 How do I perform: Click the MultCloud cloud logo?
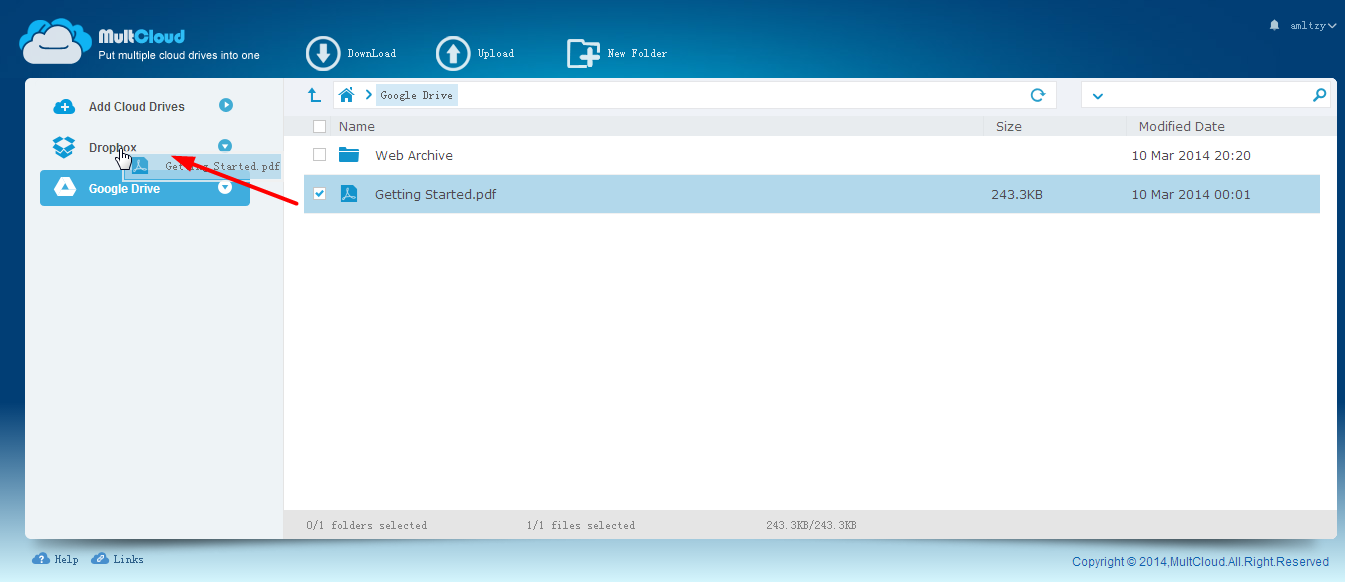(55, 42)
